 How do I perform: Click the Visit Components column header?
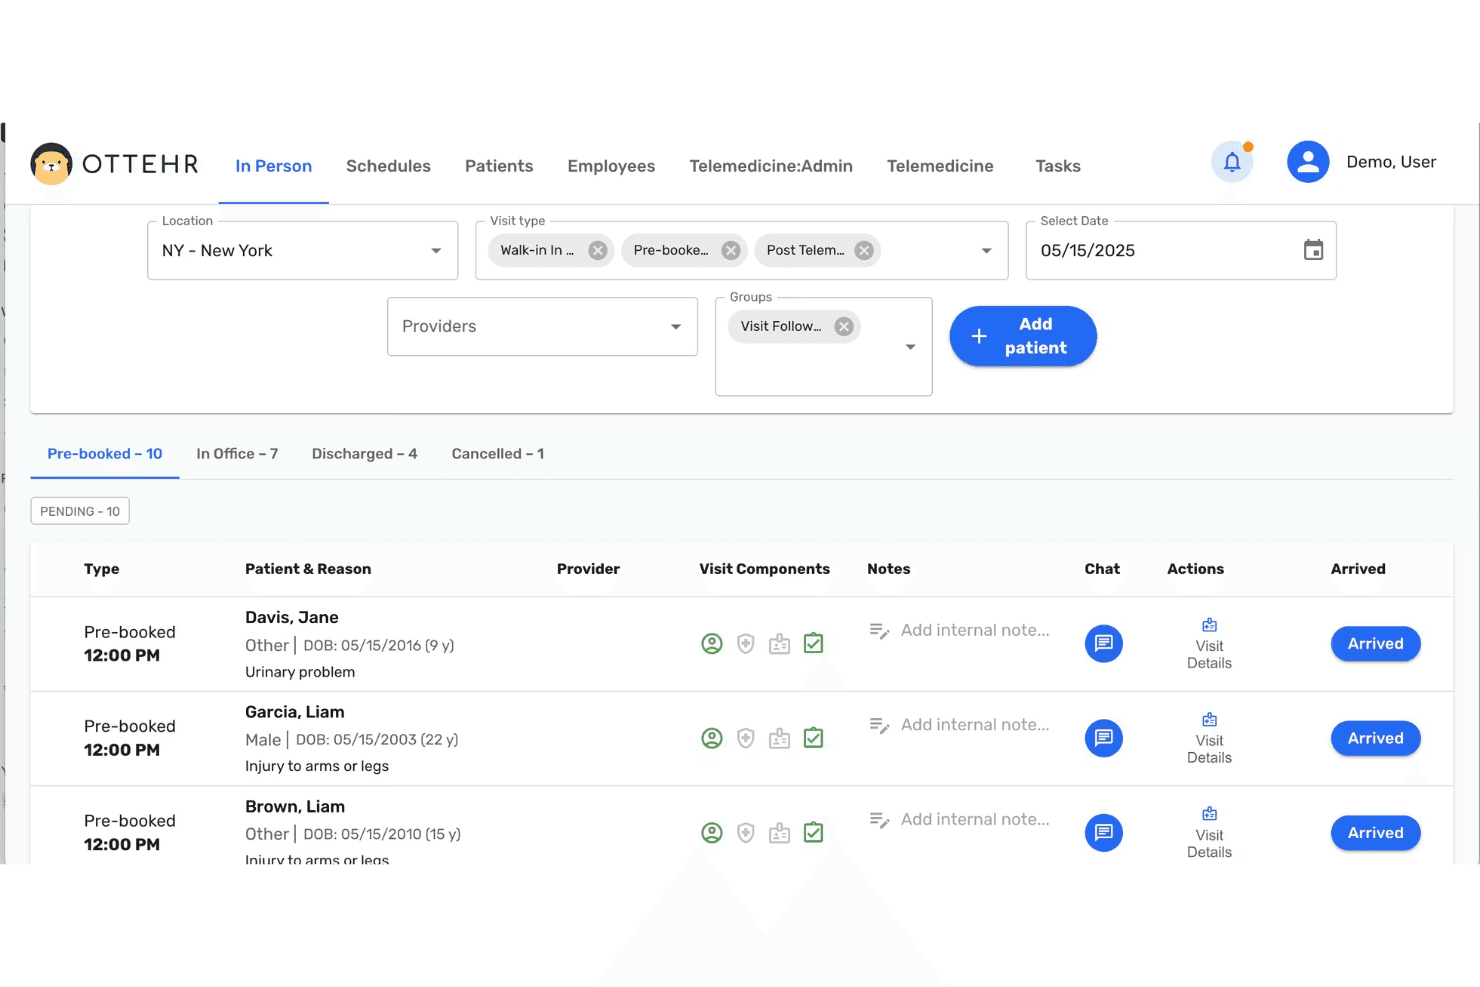tap(764, 569)
